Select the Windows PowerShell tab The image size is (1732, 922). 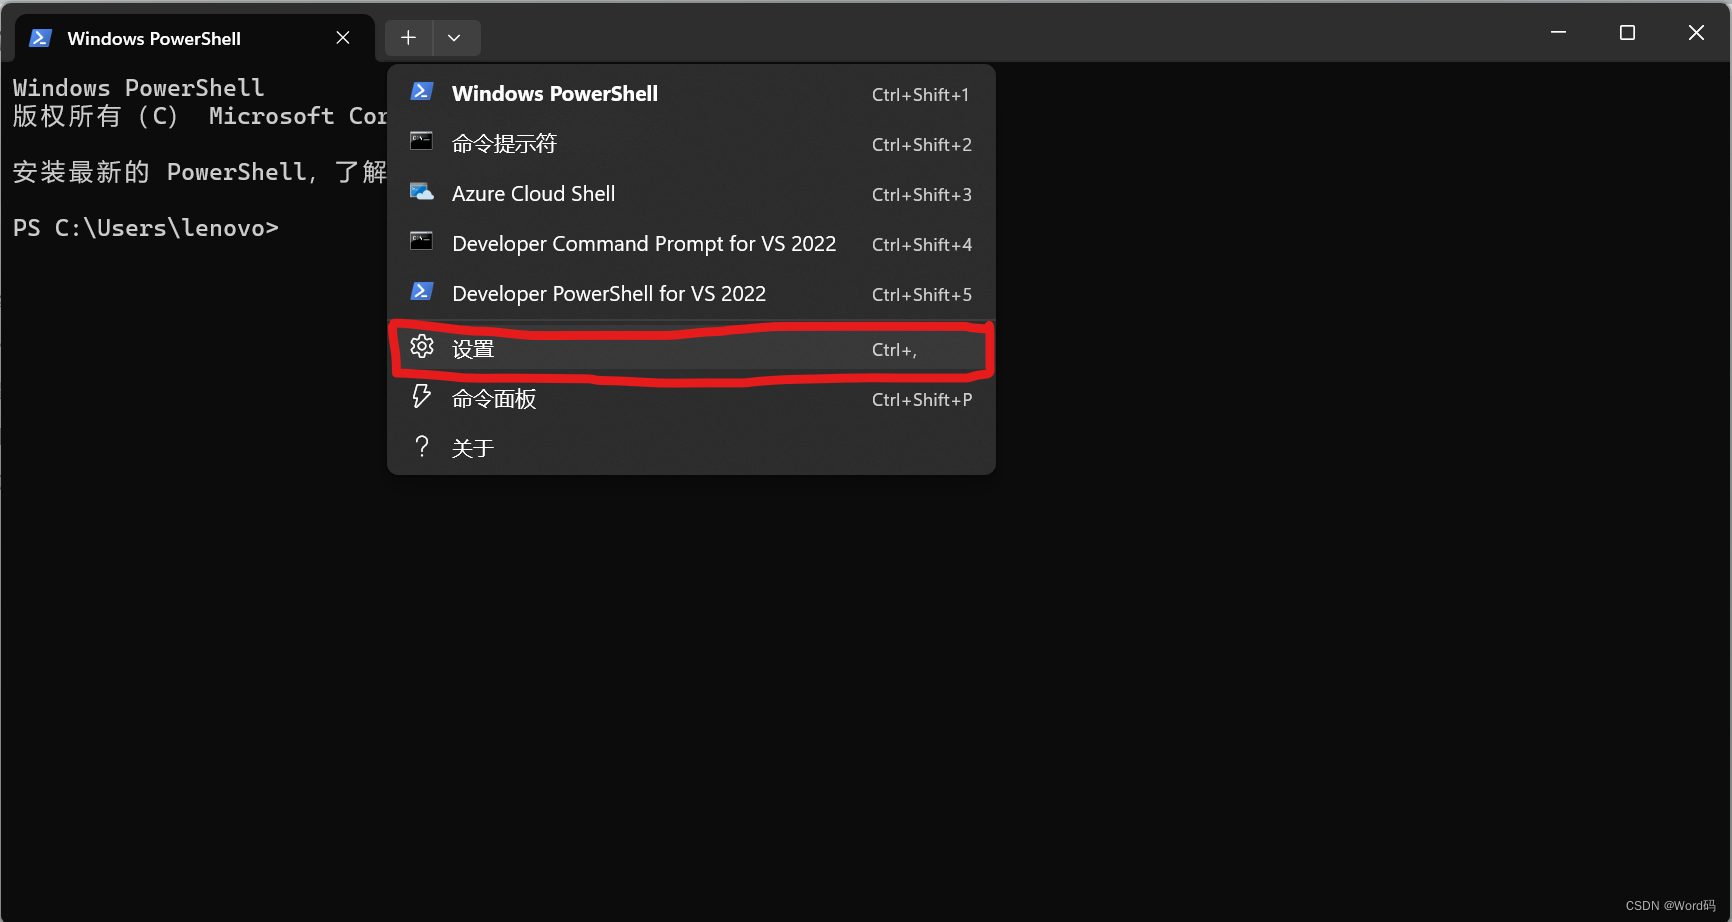196,38
